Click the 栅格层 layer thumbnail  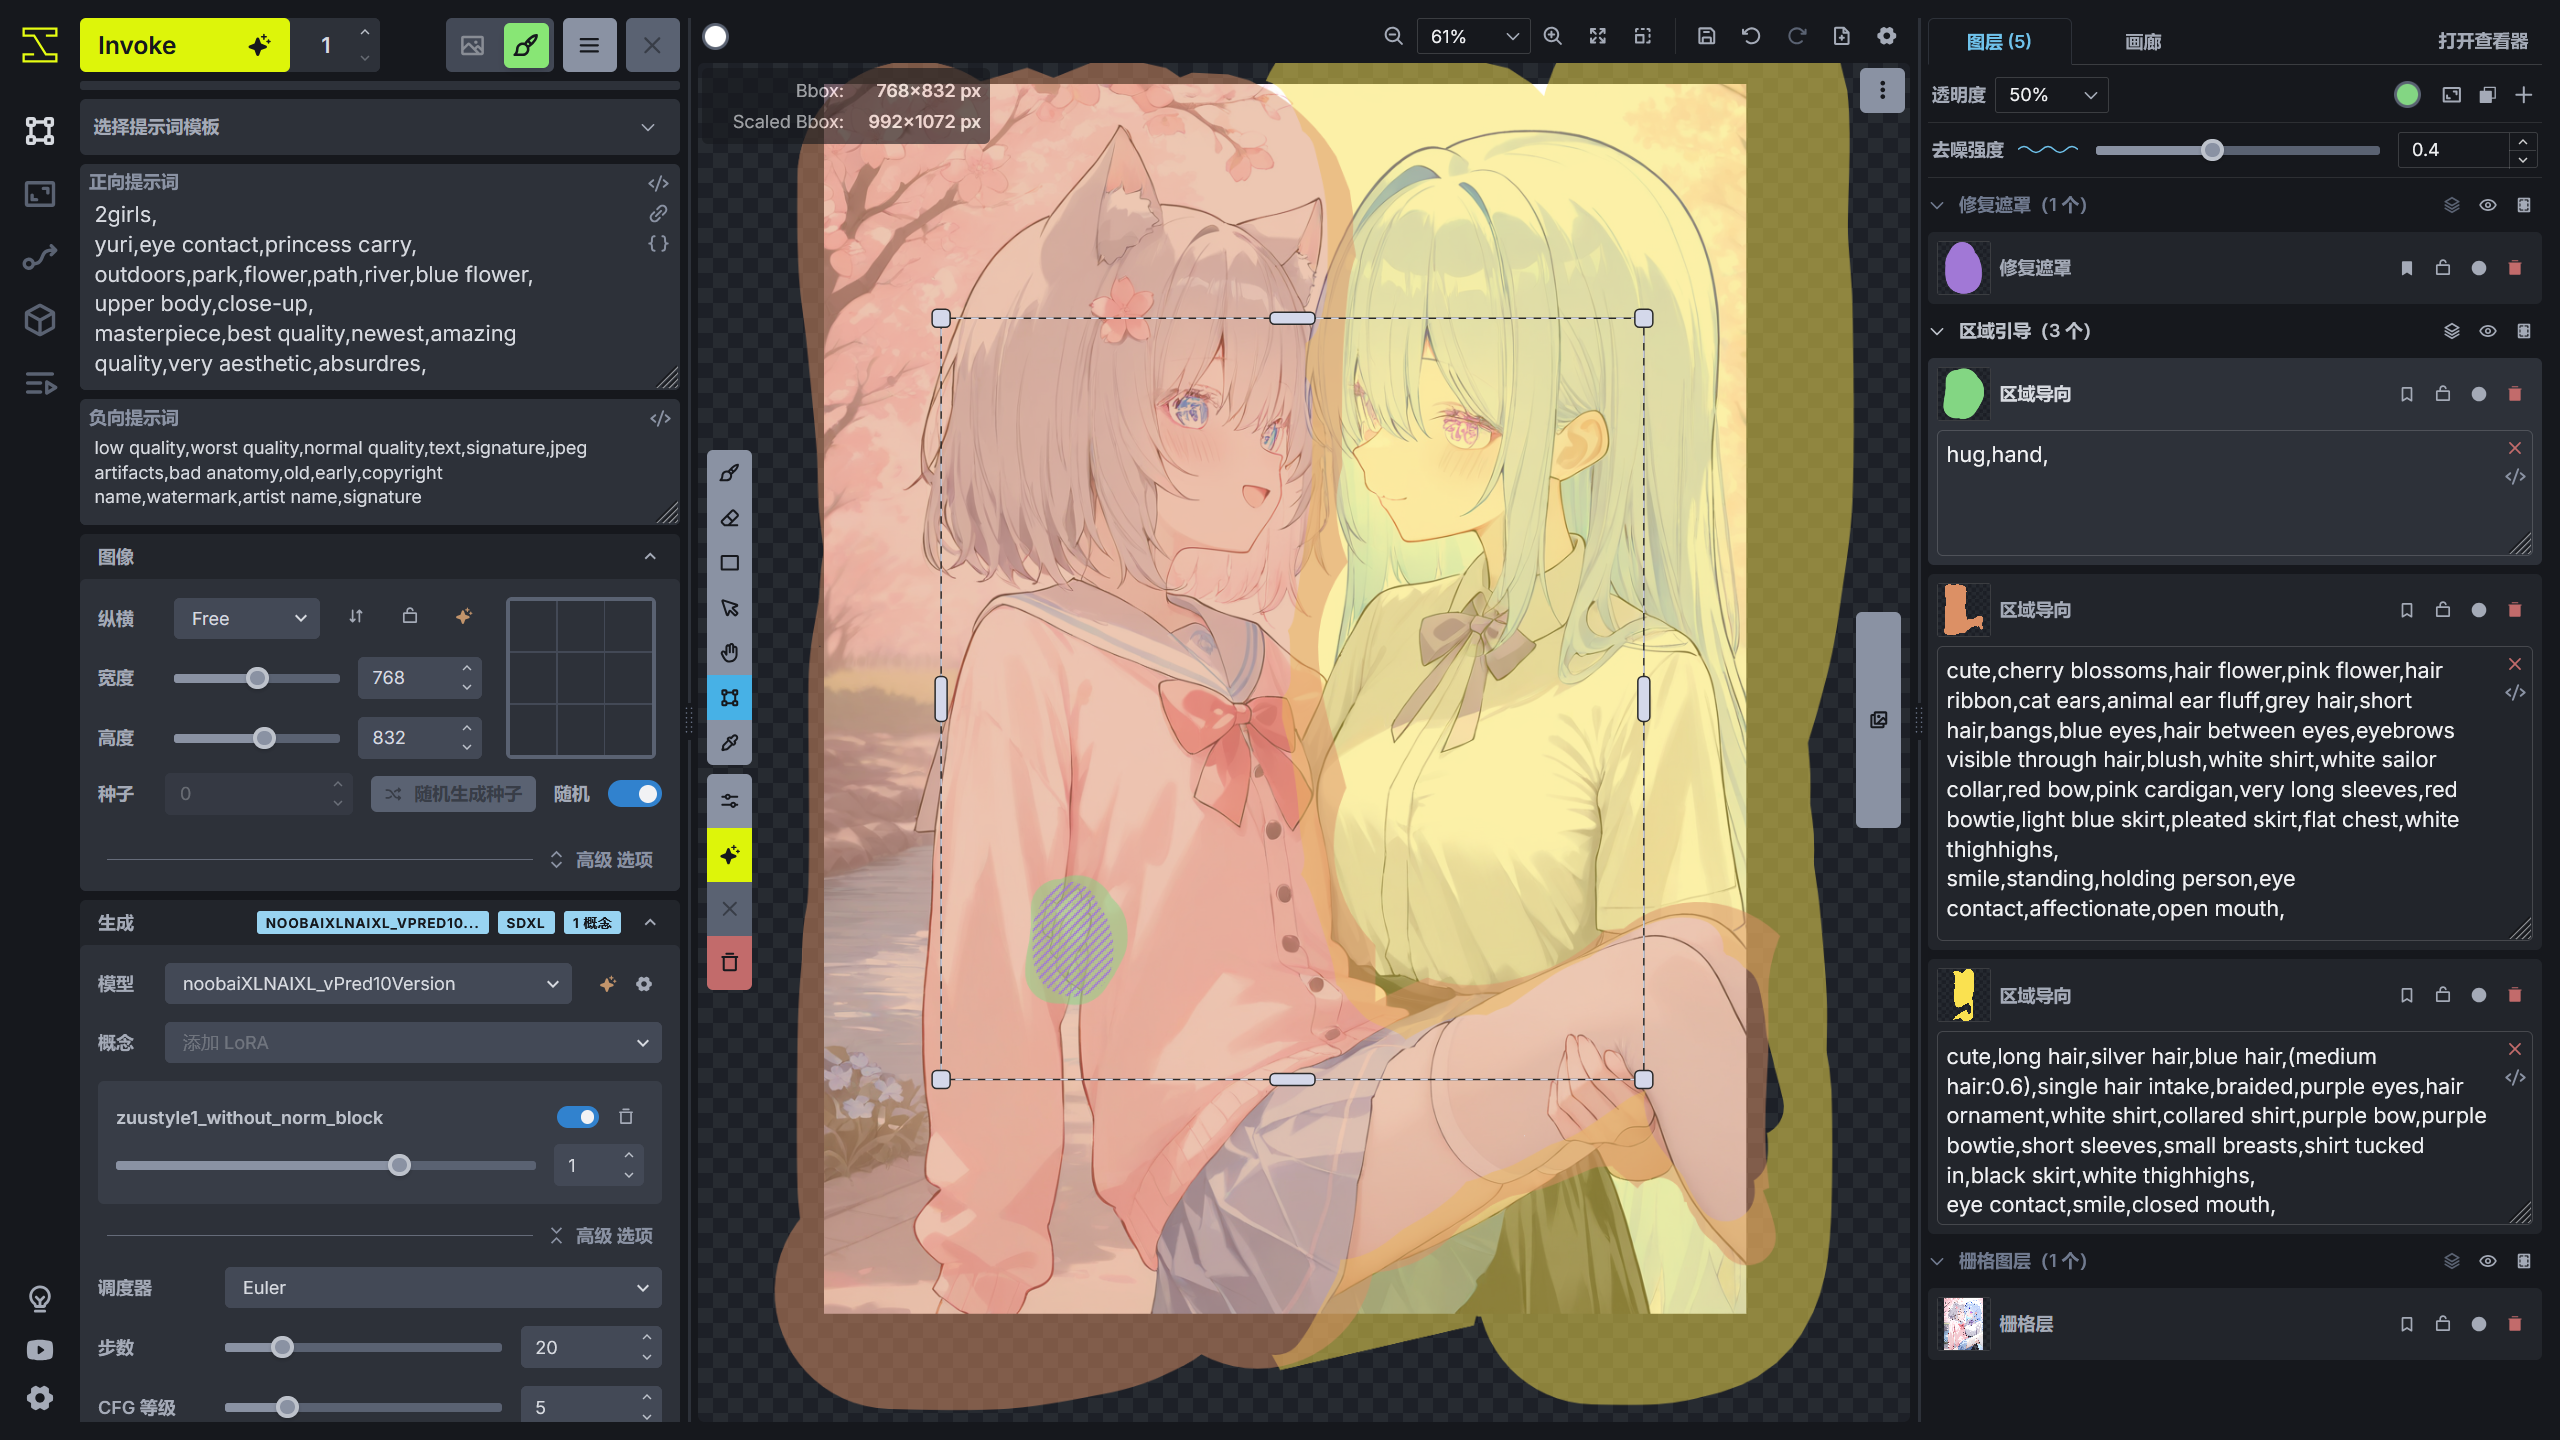pyautogui.click(x=1962, y=1324)
